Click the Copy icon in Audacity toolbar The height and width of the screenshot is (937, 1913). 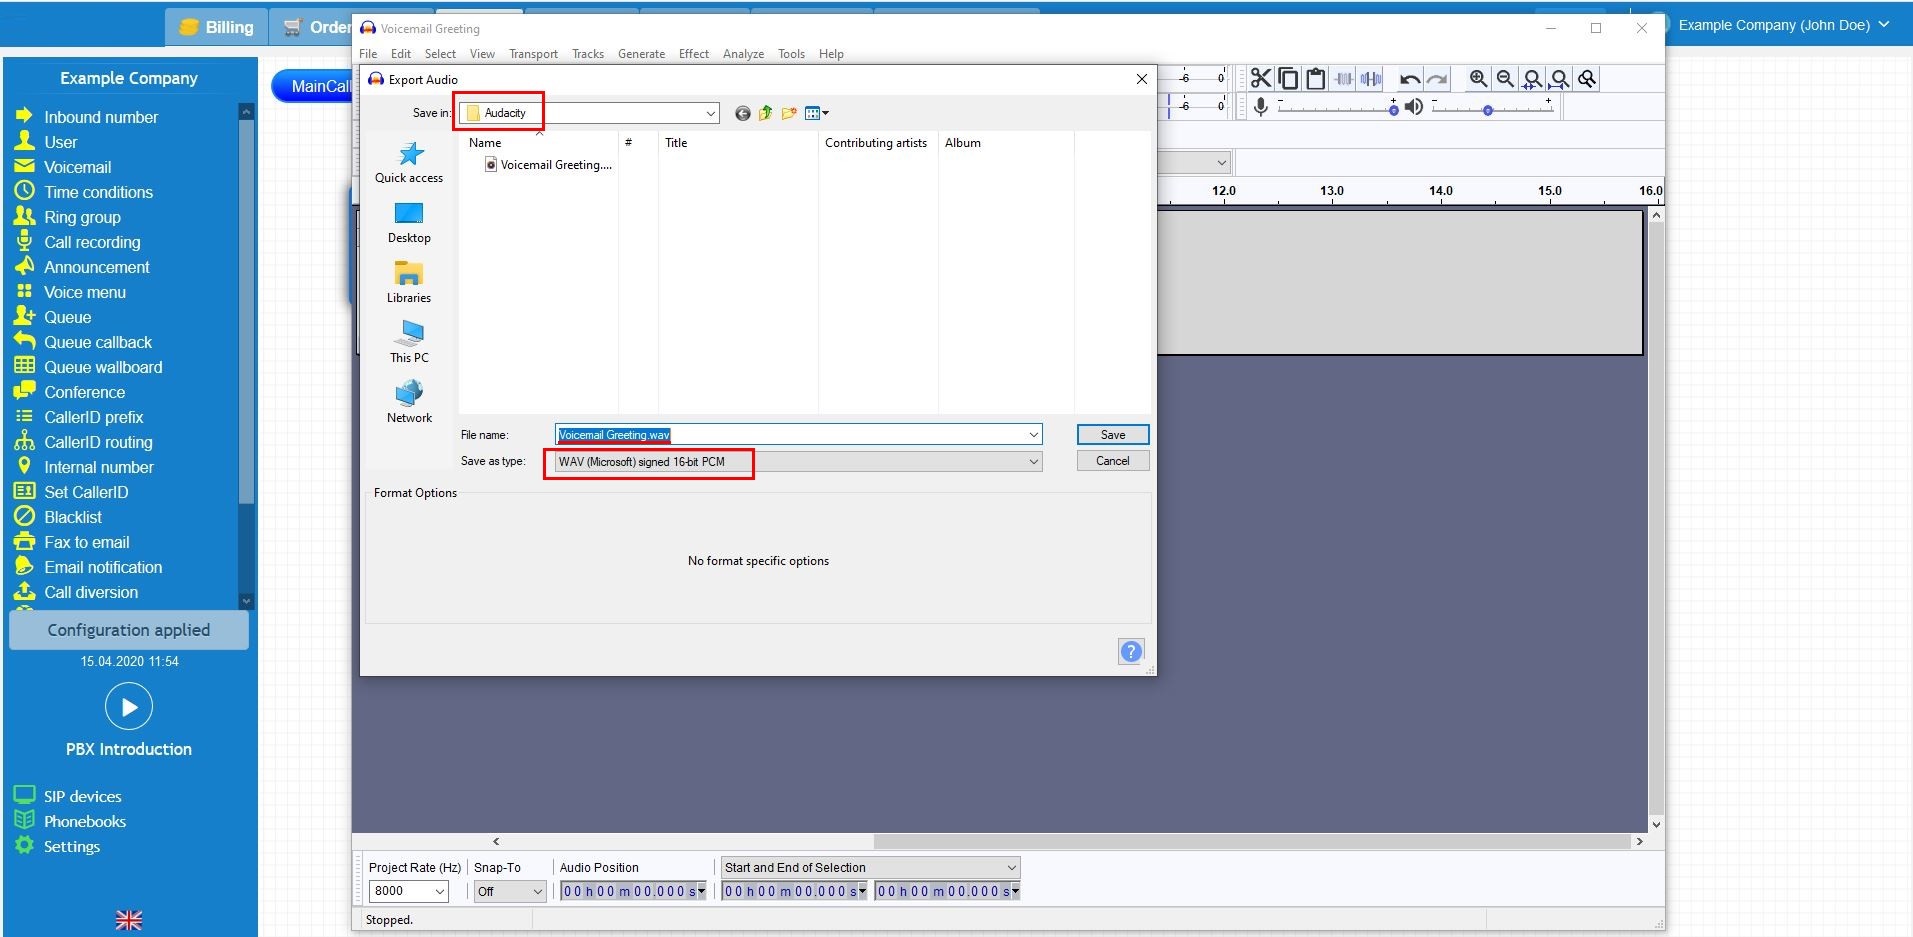coord(1289,79)
